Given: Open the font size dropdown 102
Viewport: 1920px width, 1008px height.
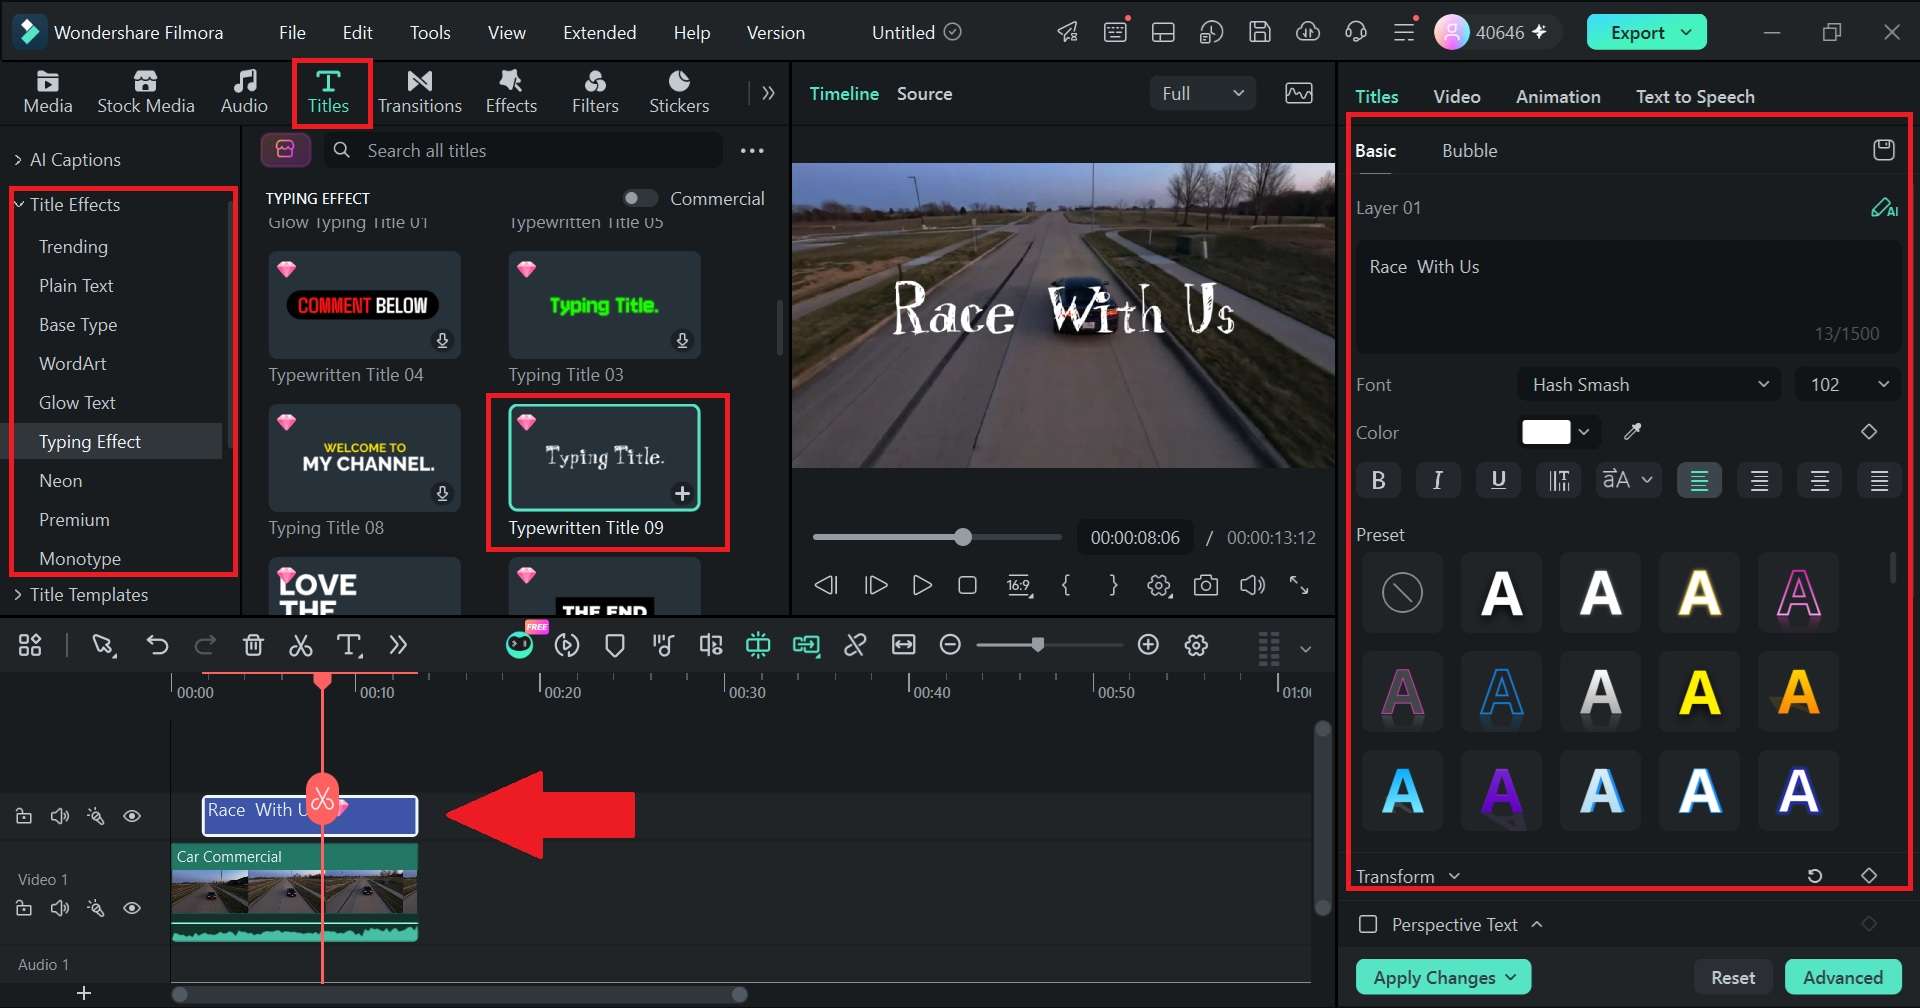Looking at the screenshot, I should click(1848, 385).
